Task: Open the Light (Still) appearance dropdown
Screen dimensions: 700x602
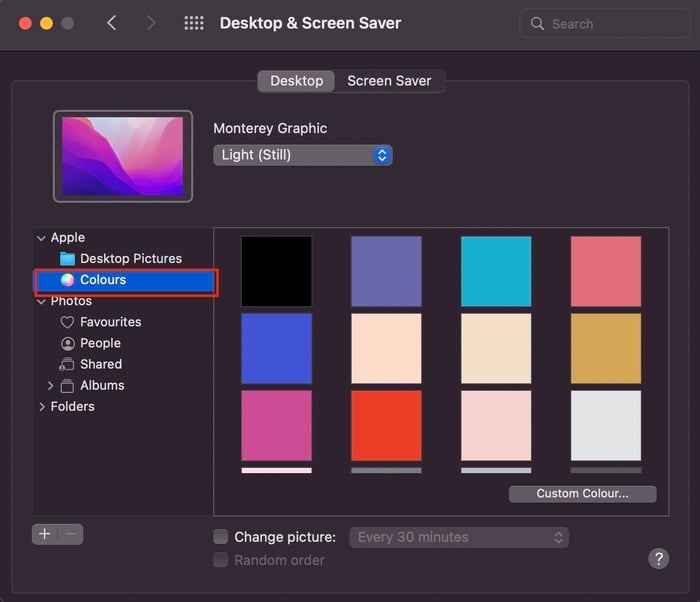Action: (303, 155)
